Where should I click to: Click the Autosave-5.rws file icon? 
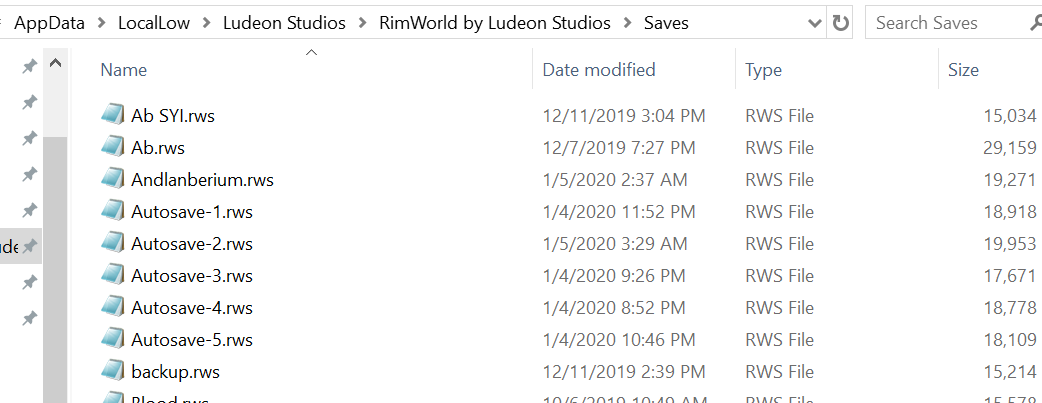[x=113, y=338]
